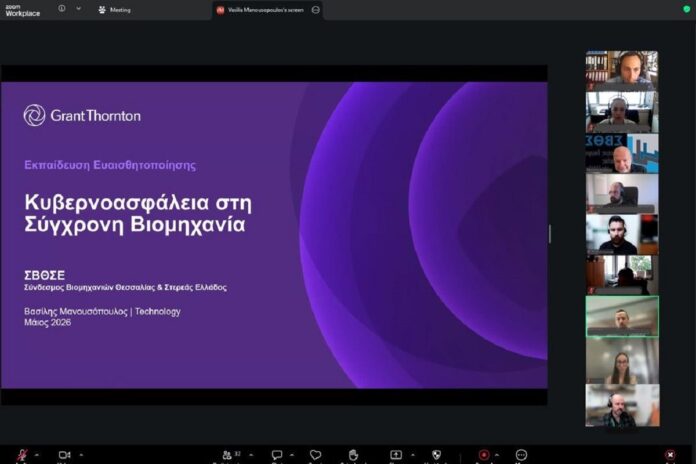Select participant video of woman with glasses
The height and width of the screenshot is (464, 696).
point(622,361)
